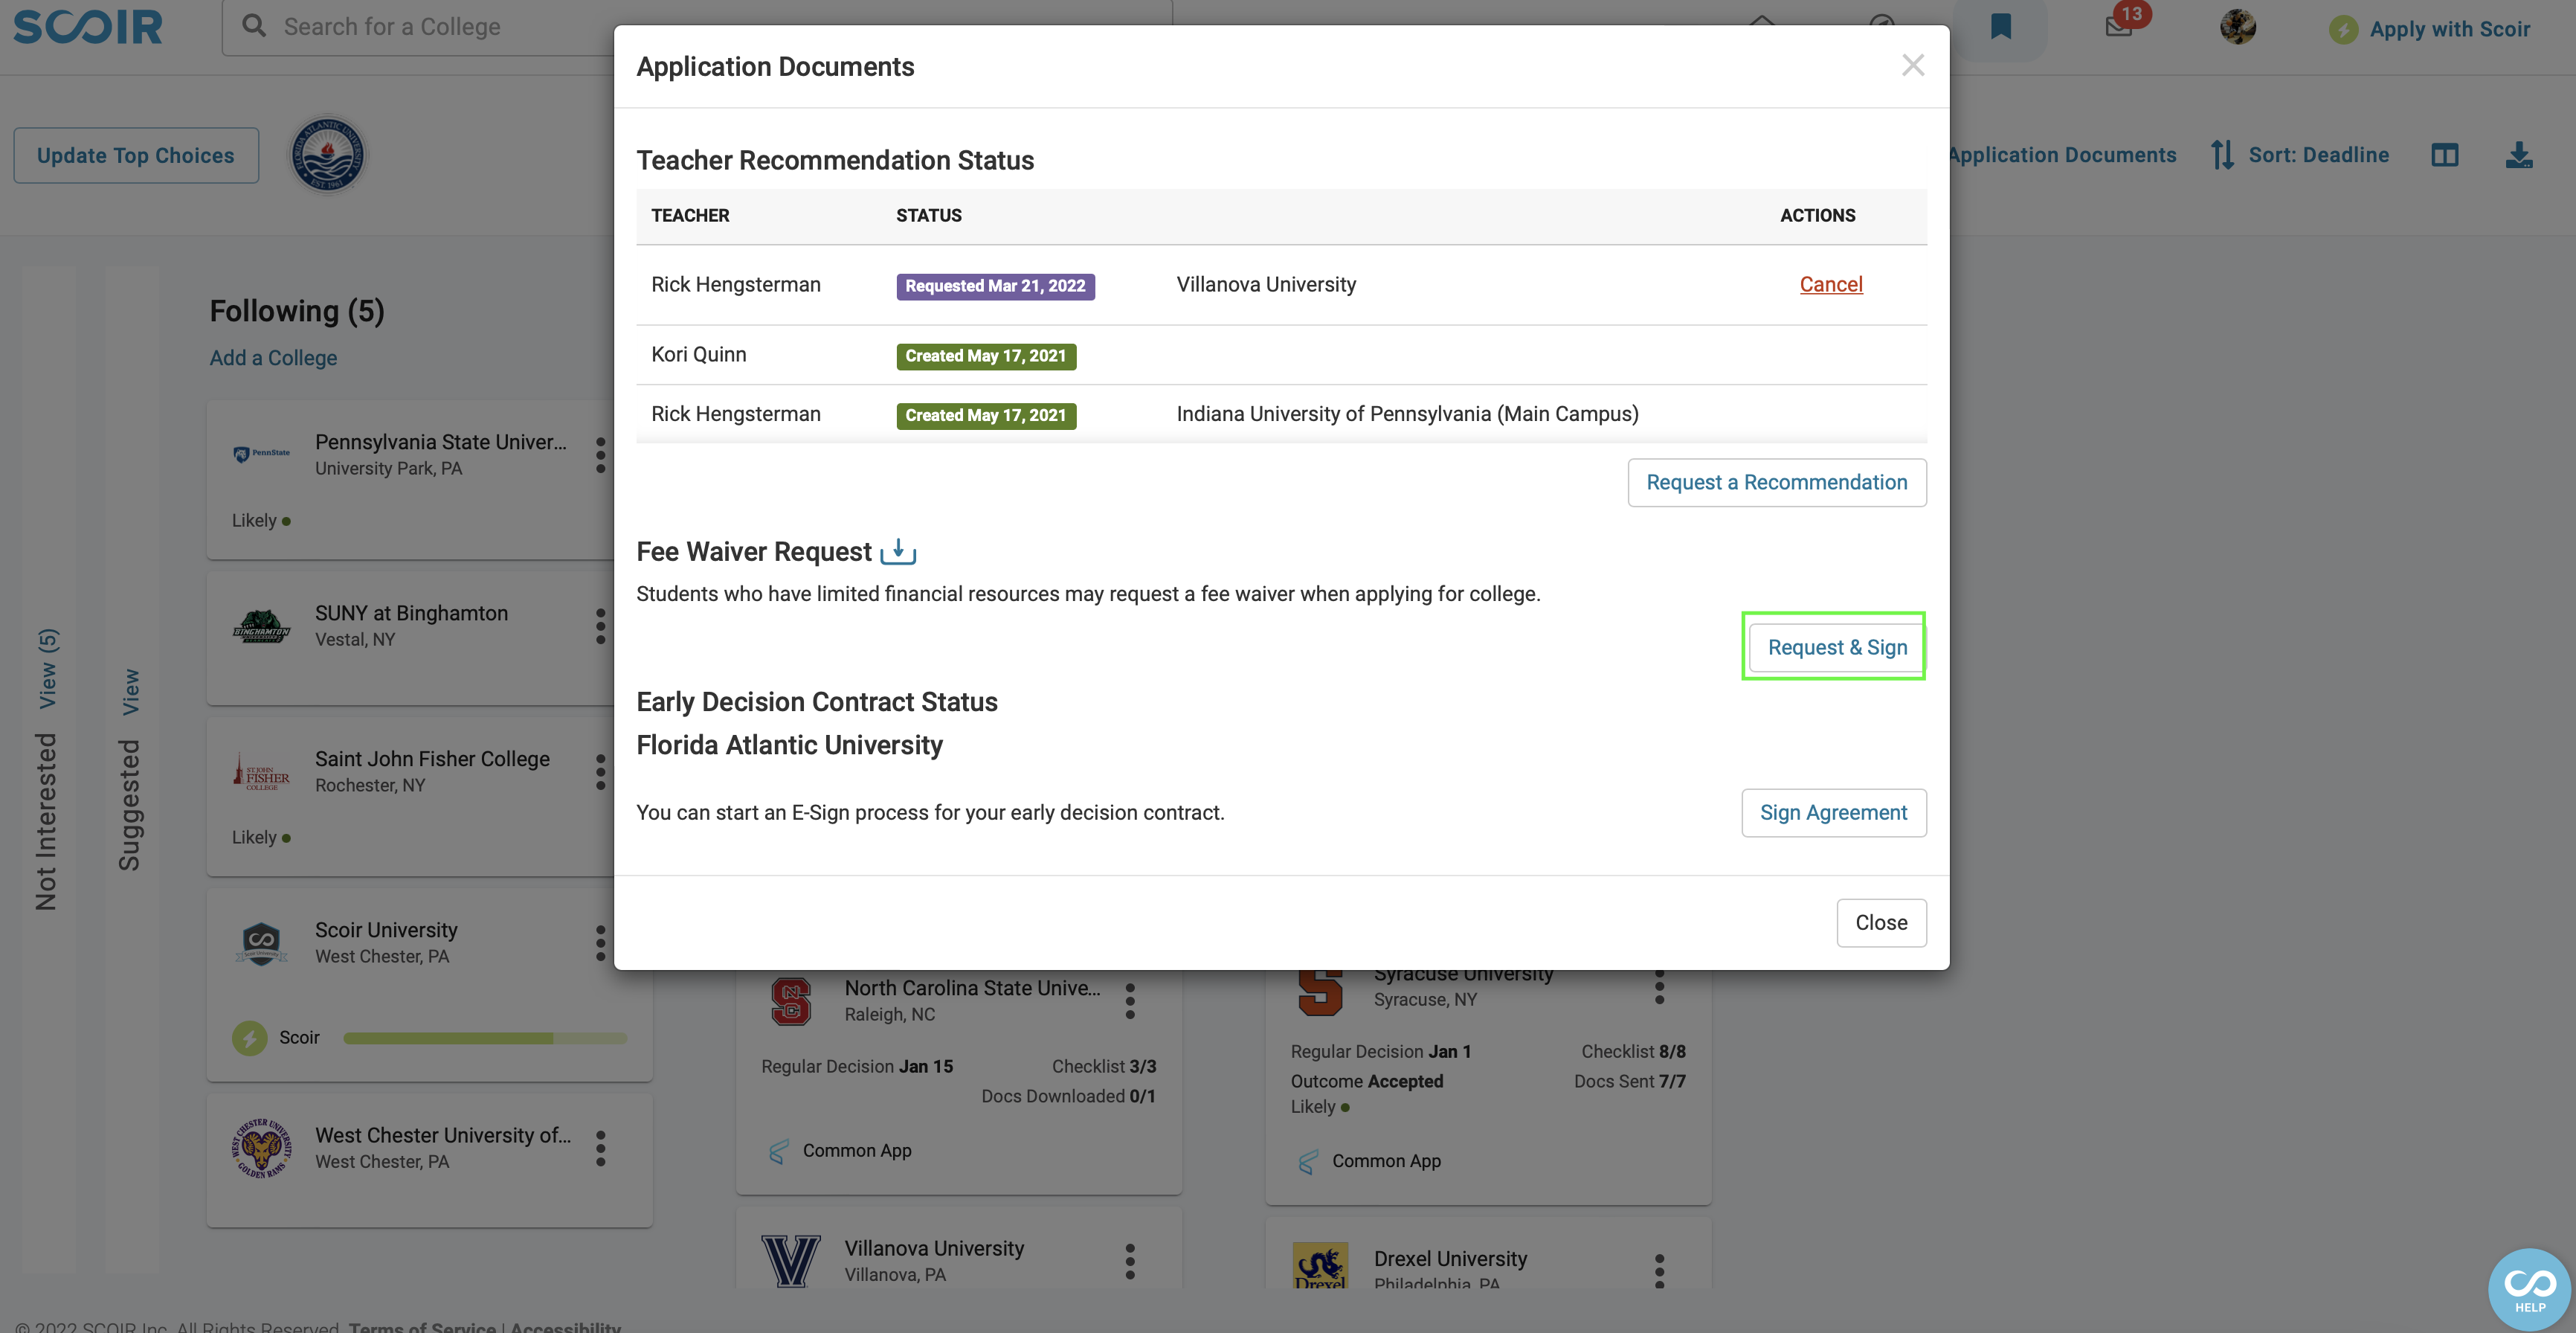Cancel the Villanova University recommendation request
Image resolution: width=2576 pixels, height=1333 pixels.
point(1830,285)
